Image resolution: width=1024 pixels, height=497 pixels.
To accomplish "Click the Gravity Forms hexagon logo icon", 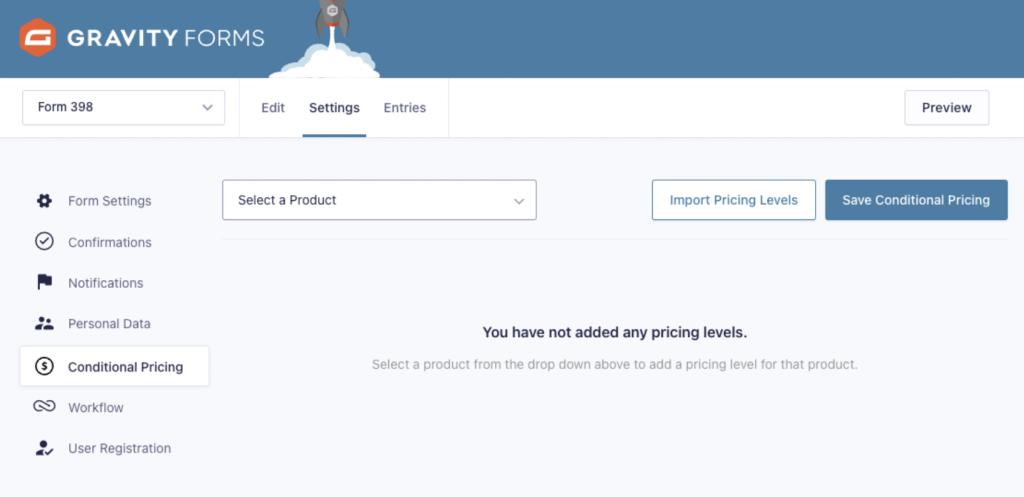I will (37, 38).
